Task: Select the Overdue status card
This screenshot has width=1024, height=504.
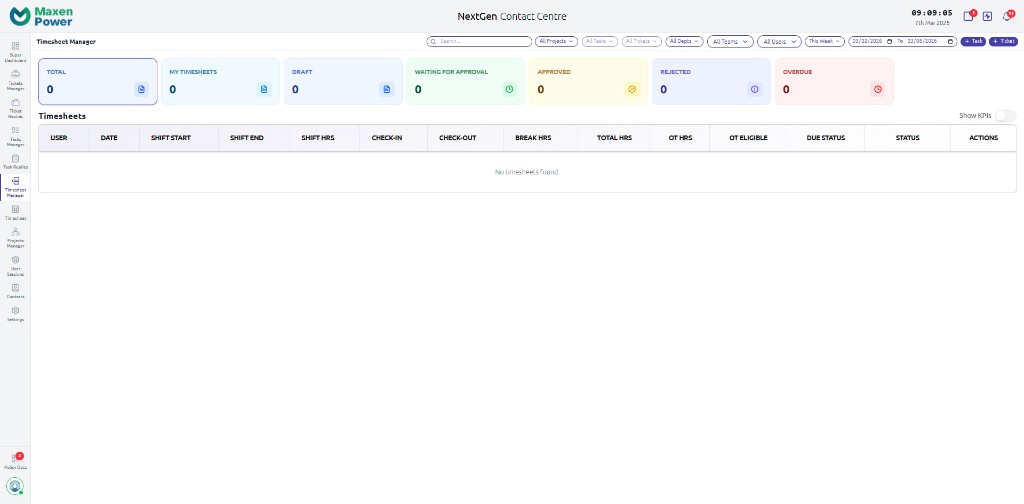Action: (833, 81)
